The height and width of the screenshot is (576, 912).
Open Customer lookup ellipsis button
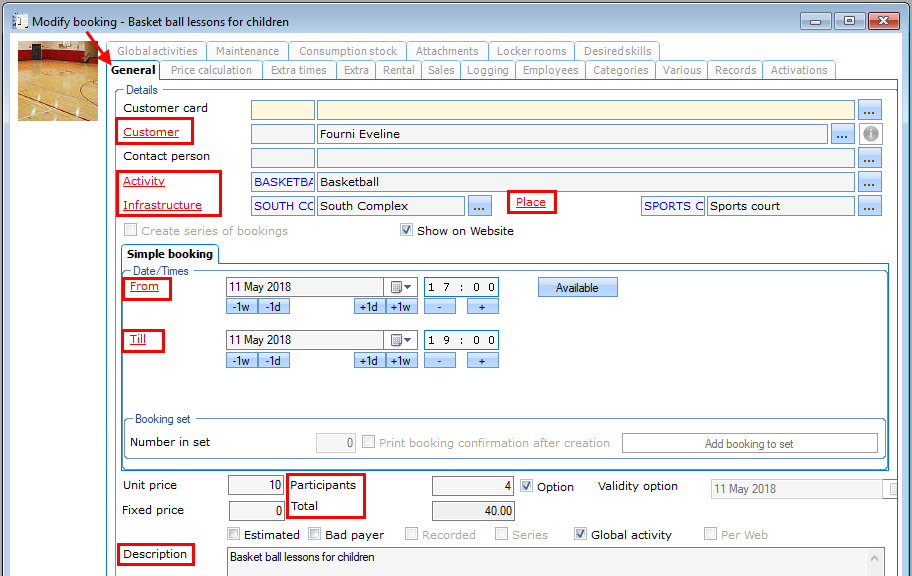pyautogui.click(x=842, y=134)
